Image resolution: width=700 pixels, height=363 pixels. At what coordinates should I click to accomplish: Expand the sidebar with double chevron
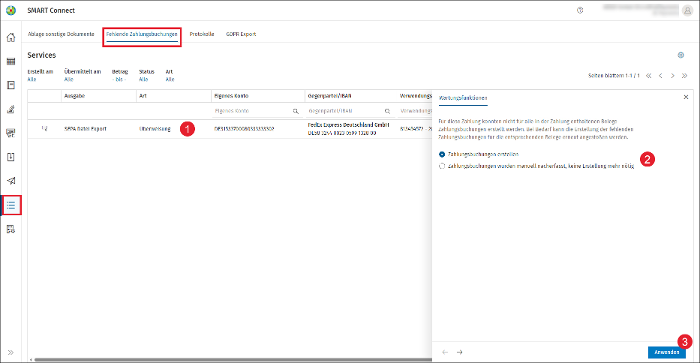tap(11, 352)
